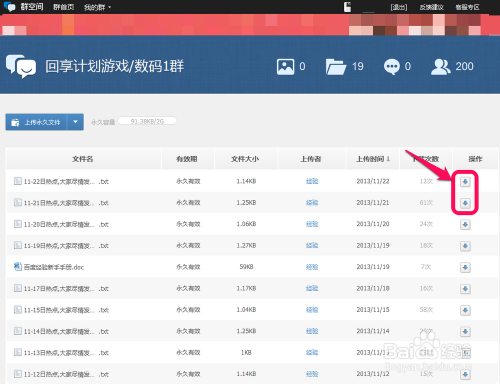Open the 11-17 txt file name
This screenshot has width=500, height=384.
click(66, 289)
